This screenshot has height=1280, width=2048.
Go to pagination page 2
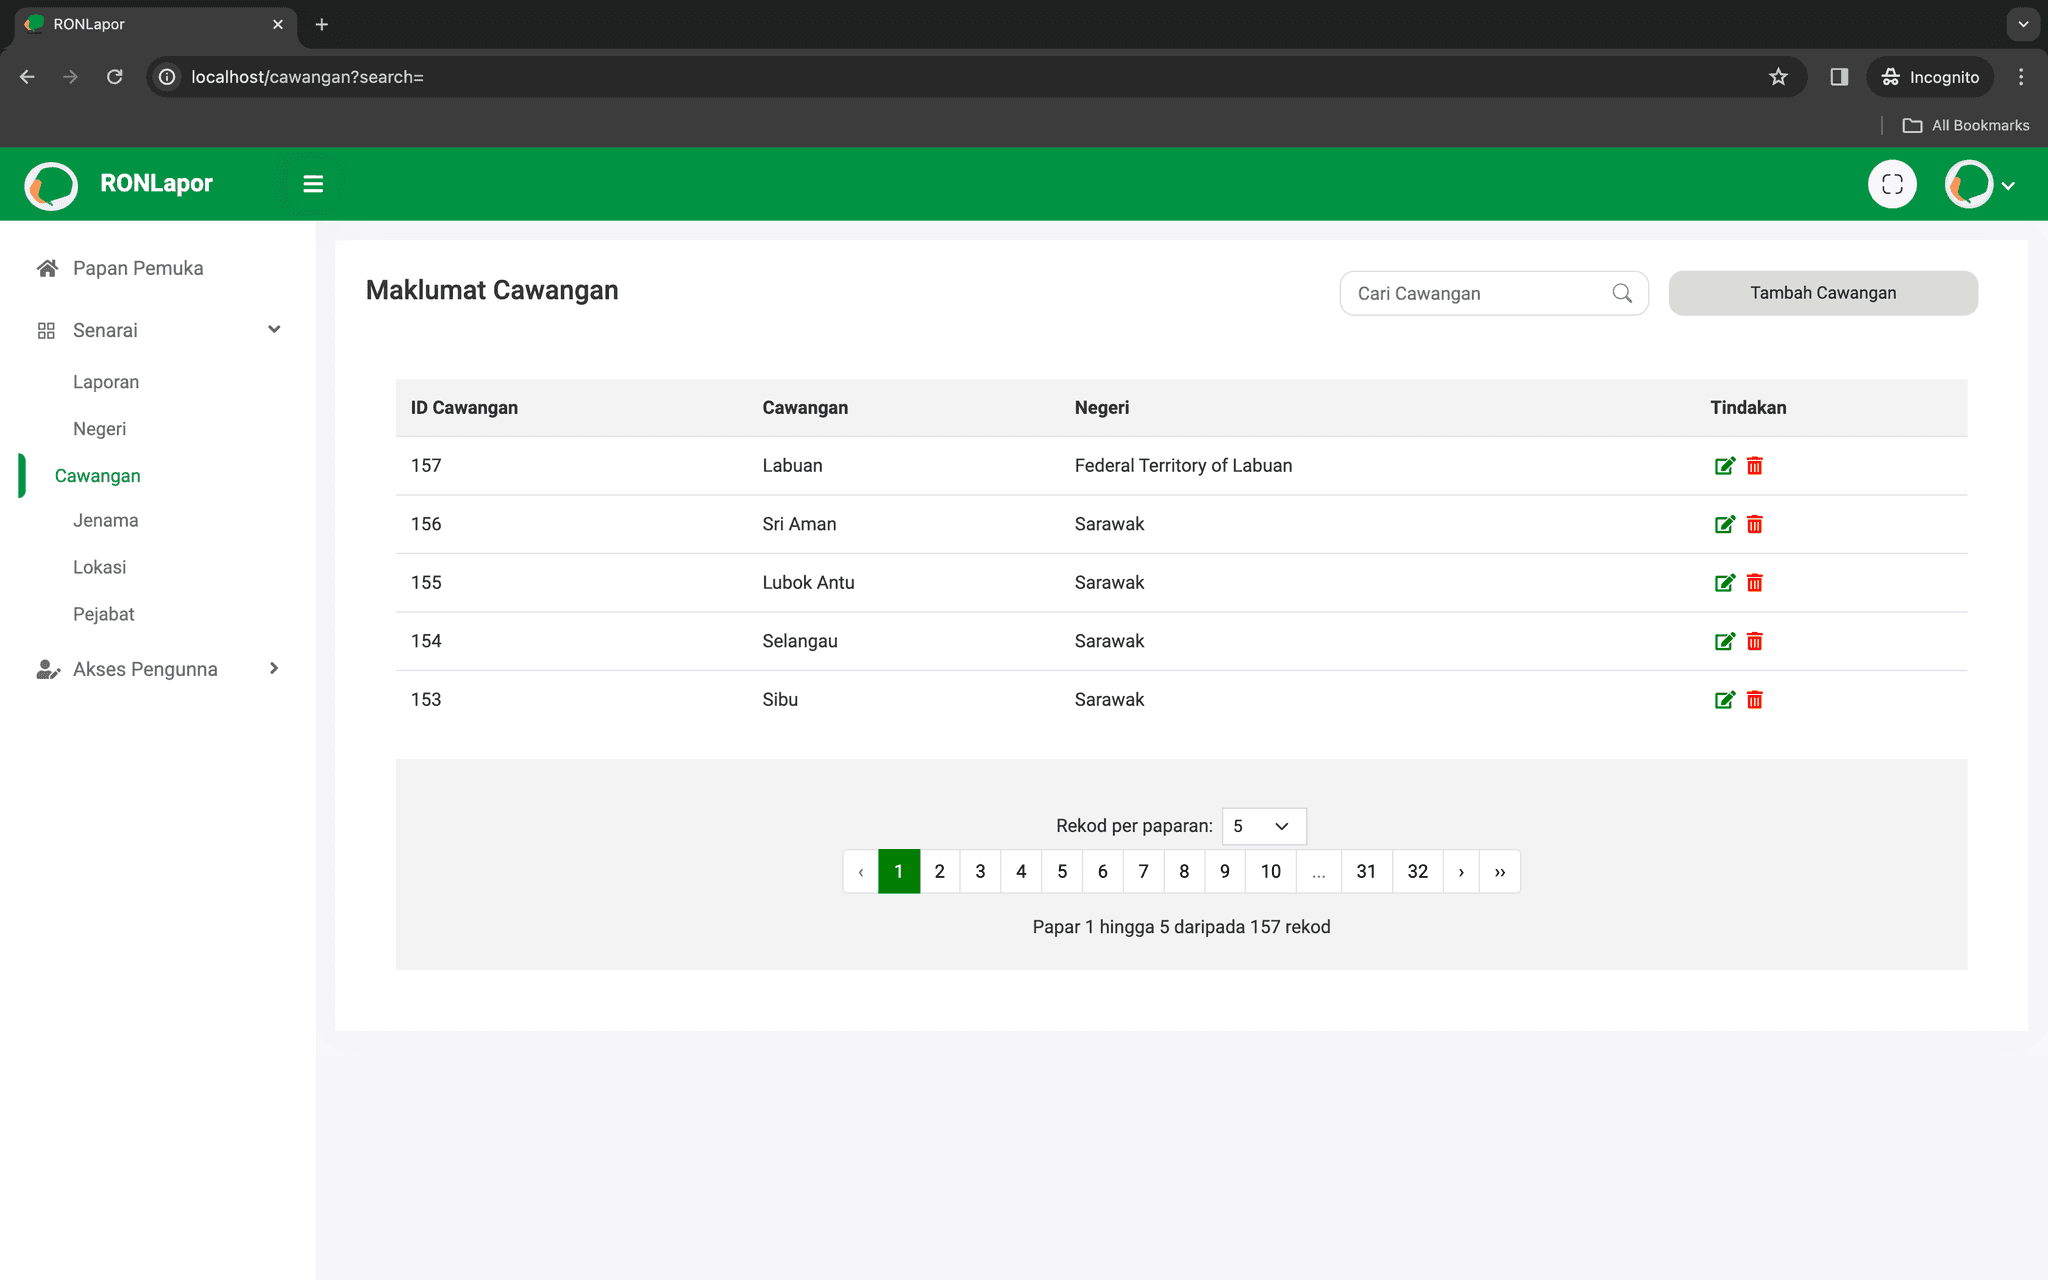pos(940,872)
